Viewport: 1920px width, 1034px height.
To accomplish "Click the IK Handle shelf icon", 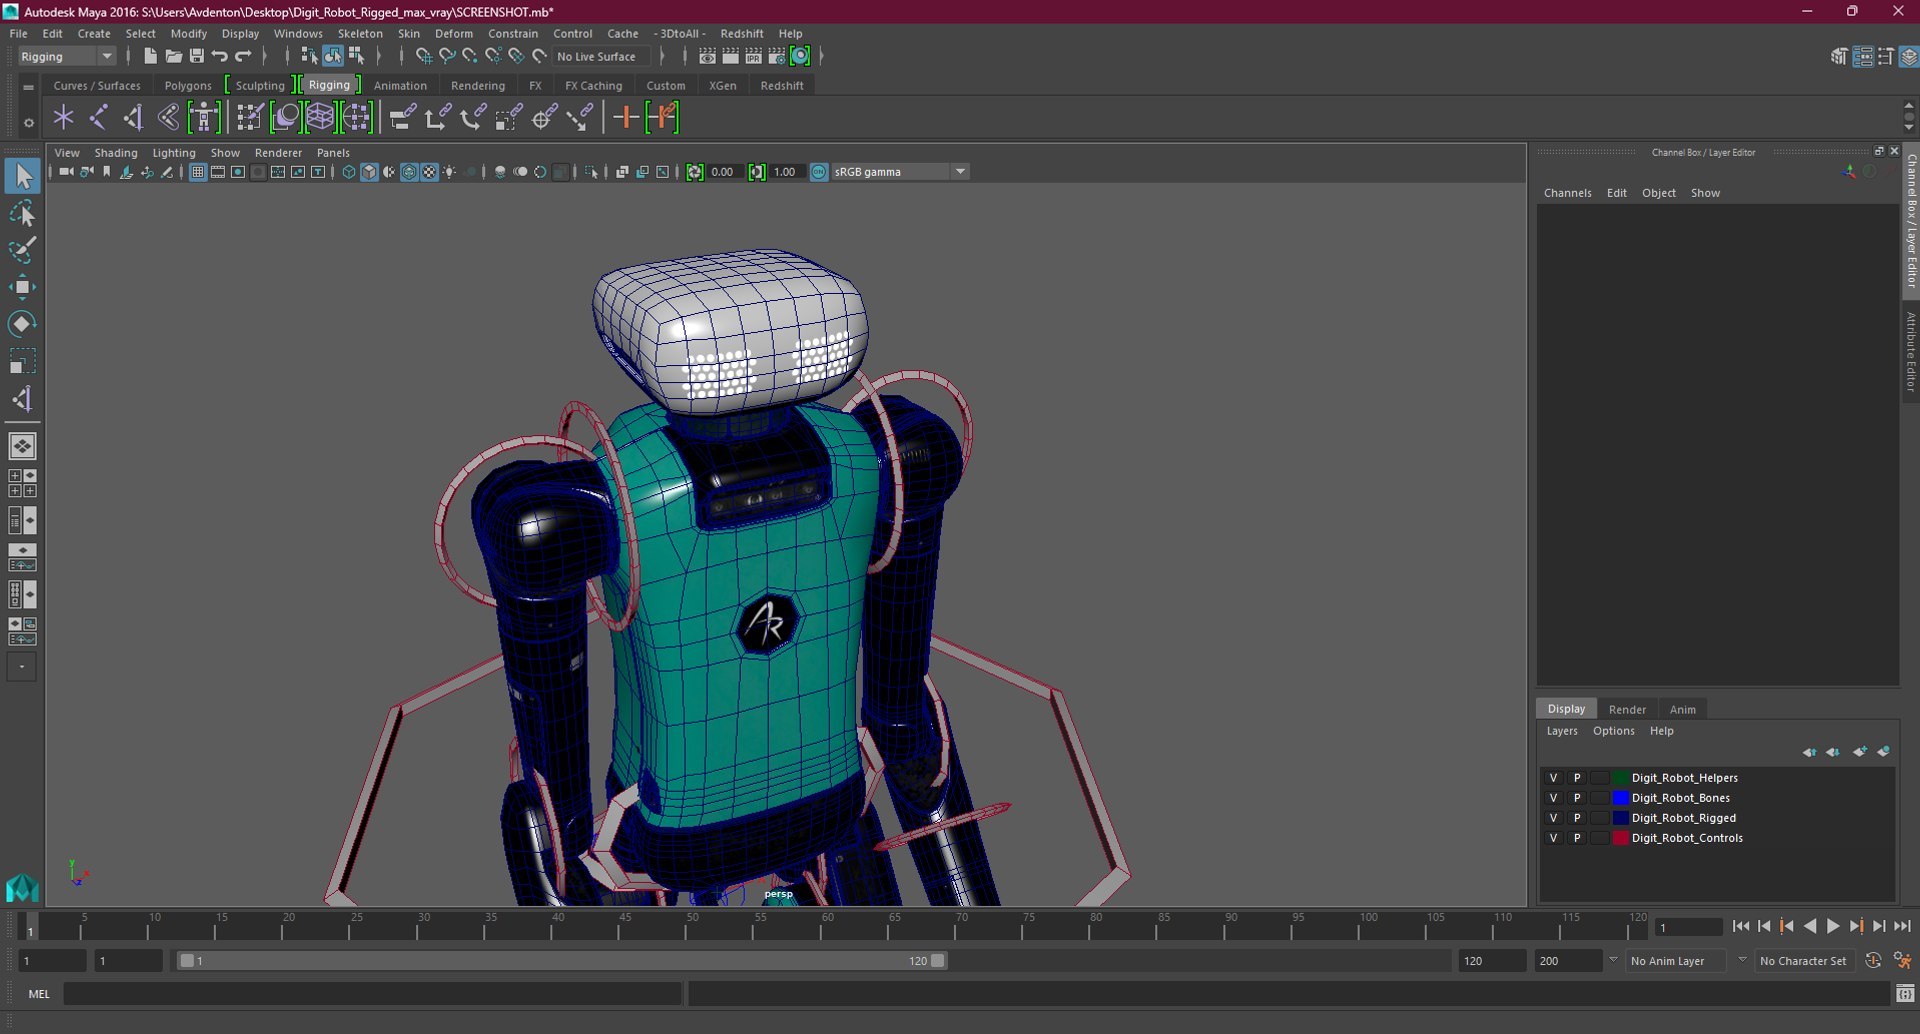I will [x=133, y=118].
